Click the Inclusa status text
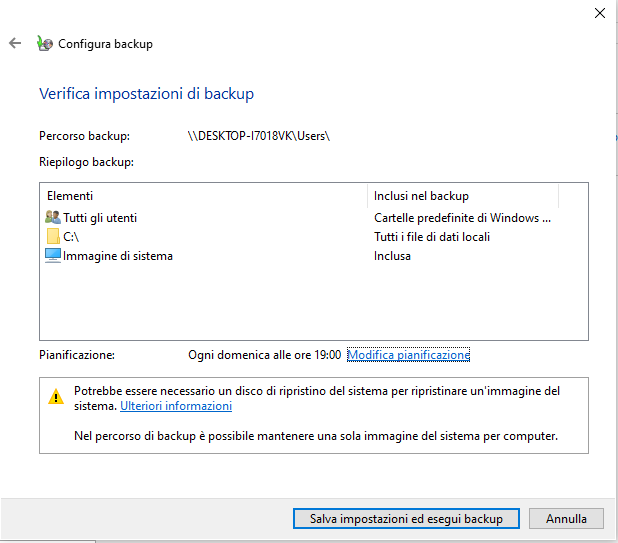 pyautogui.click(x=393, y=256)
